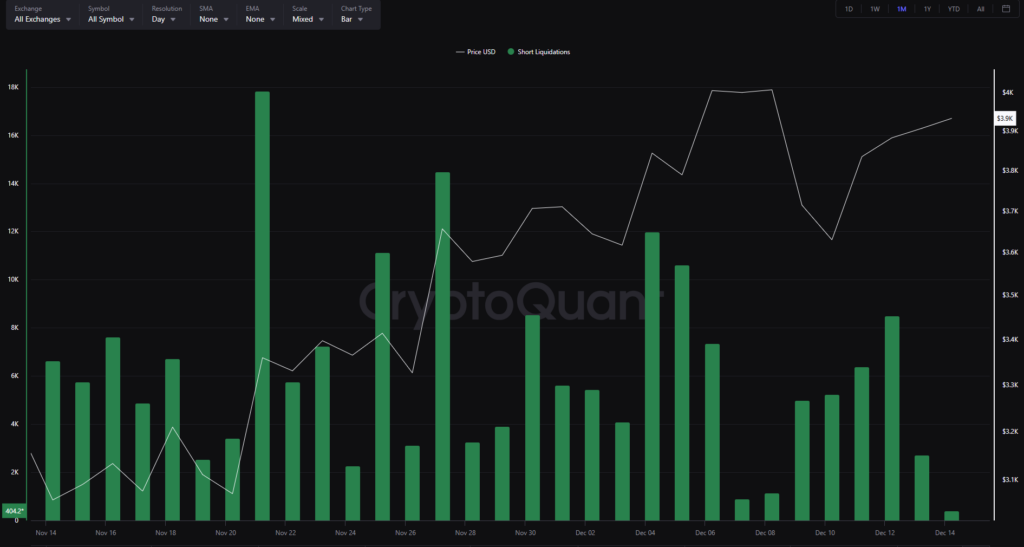Screen dimensions: 1024x547
Task: Click the Dec 04 liquidation bar
Action: tap(652, 377)
